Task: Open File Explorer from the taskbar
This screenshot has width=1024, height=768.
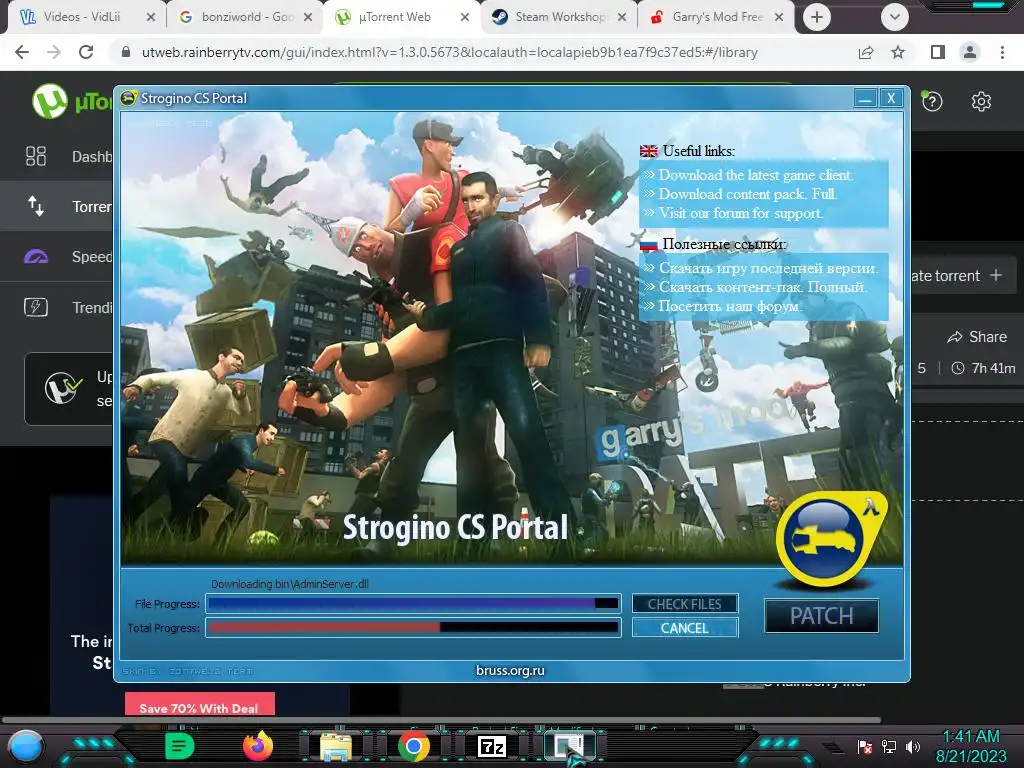Action: tap(336, 746)
